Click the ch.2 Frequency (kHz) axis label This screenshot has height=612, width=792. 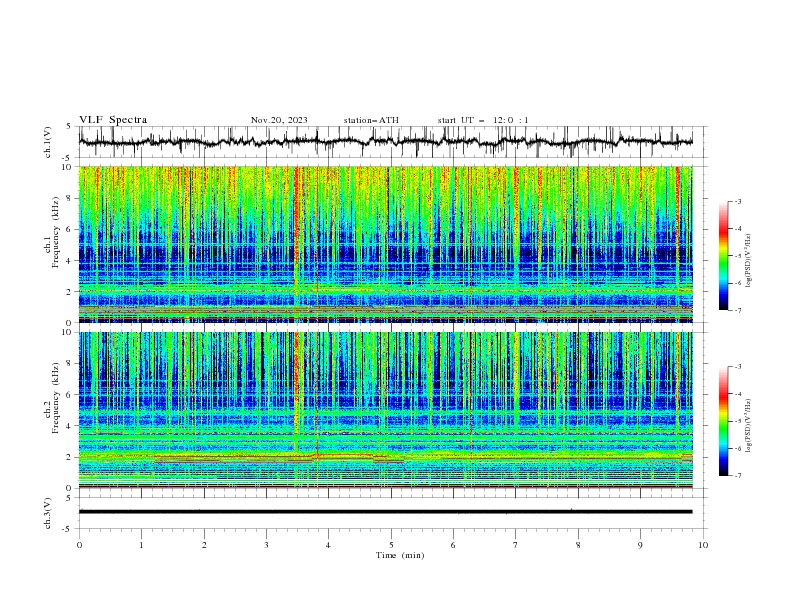coord(52,397)
